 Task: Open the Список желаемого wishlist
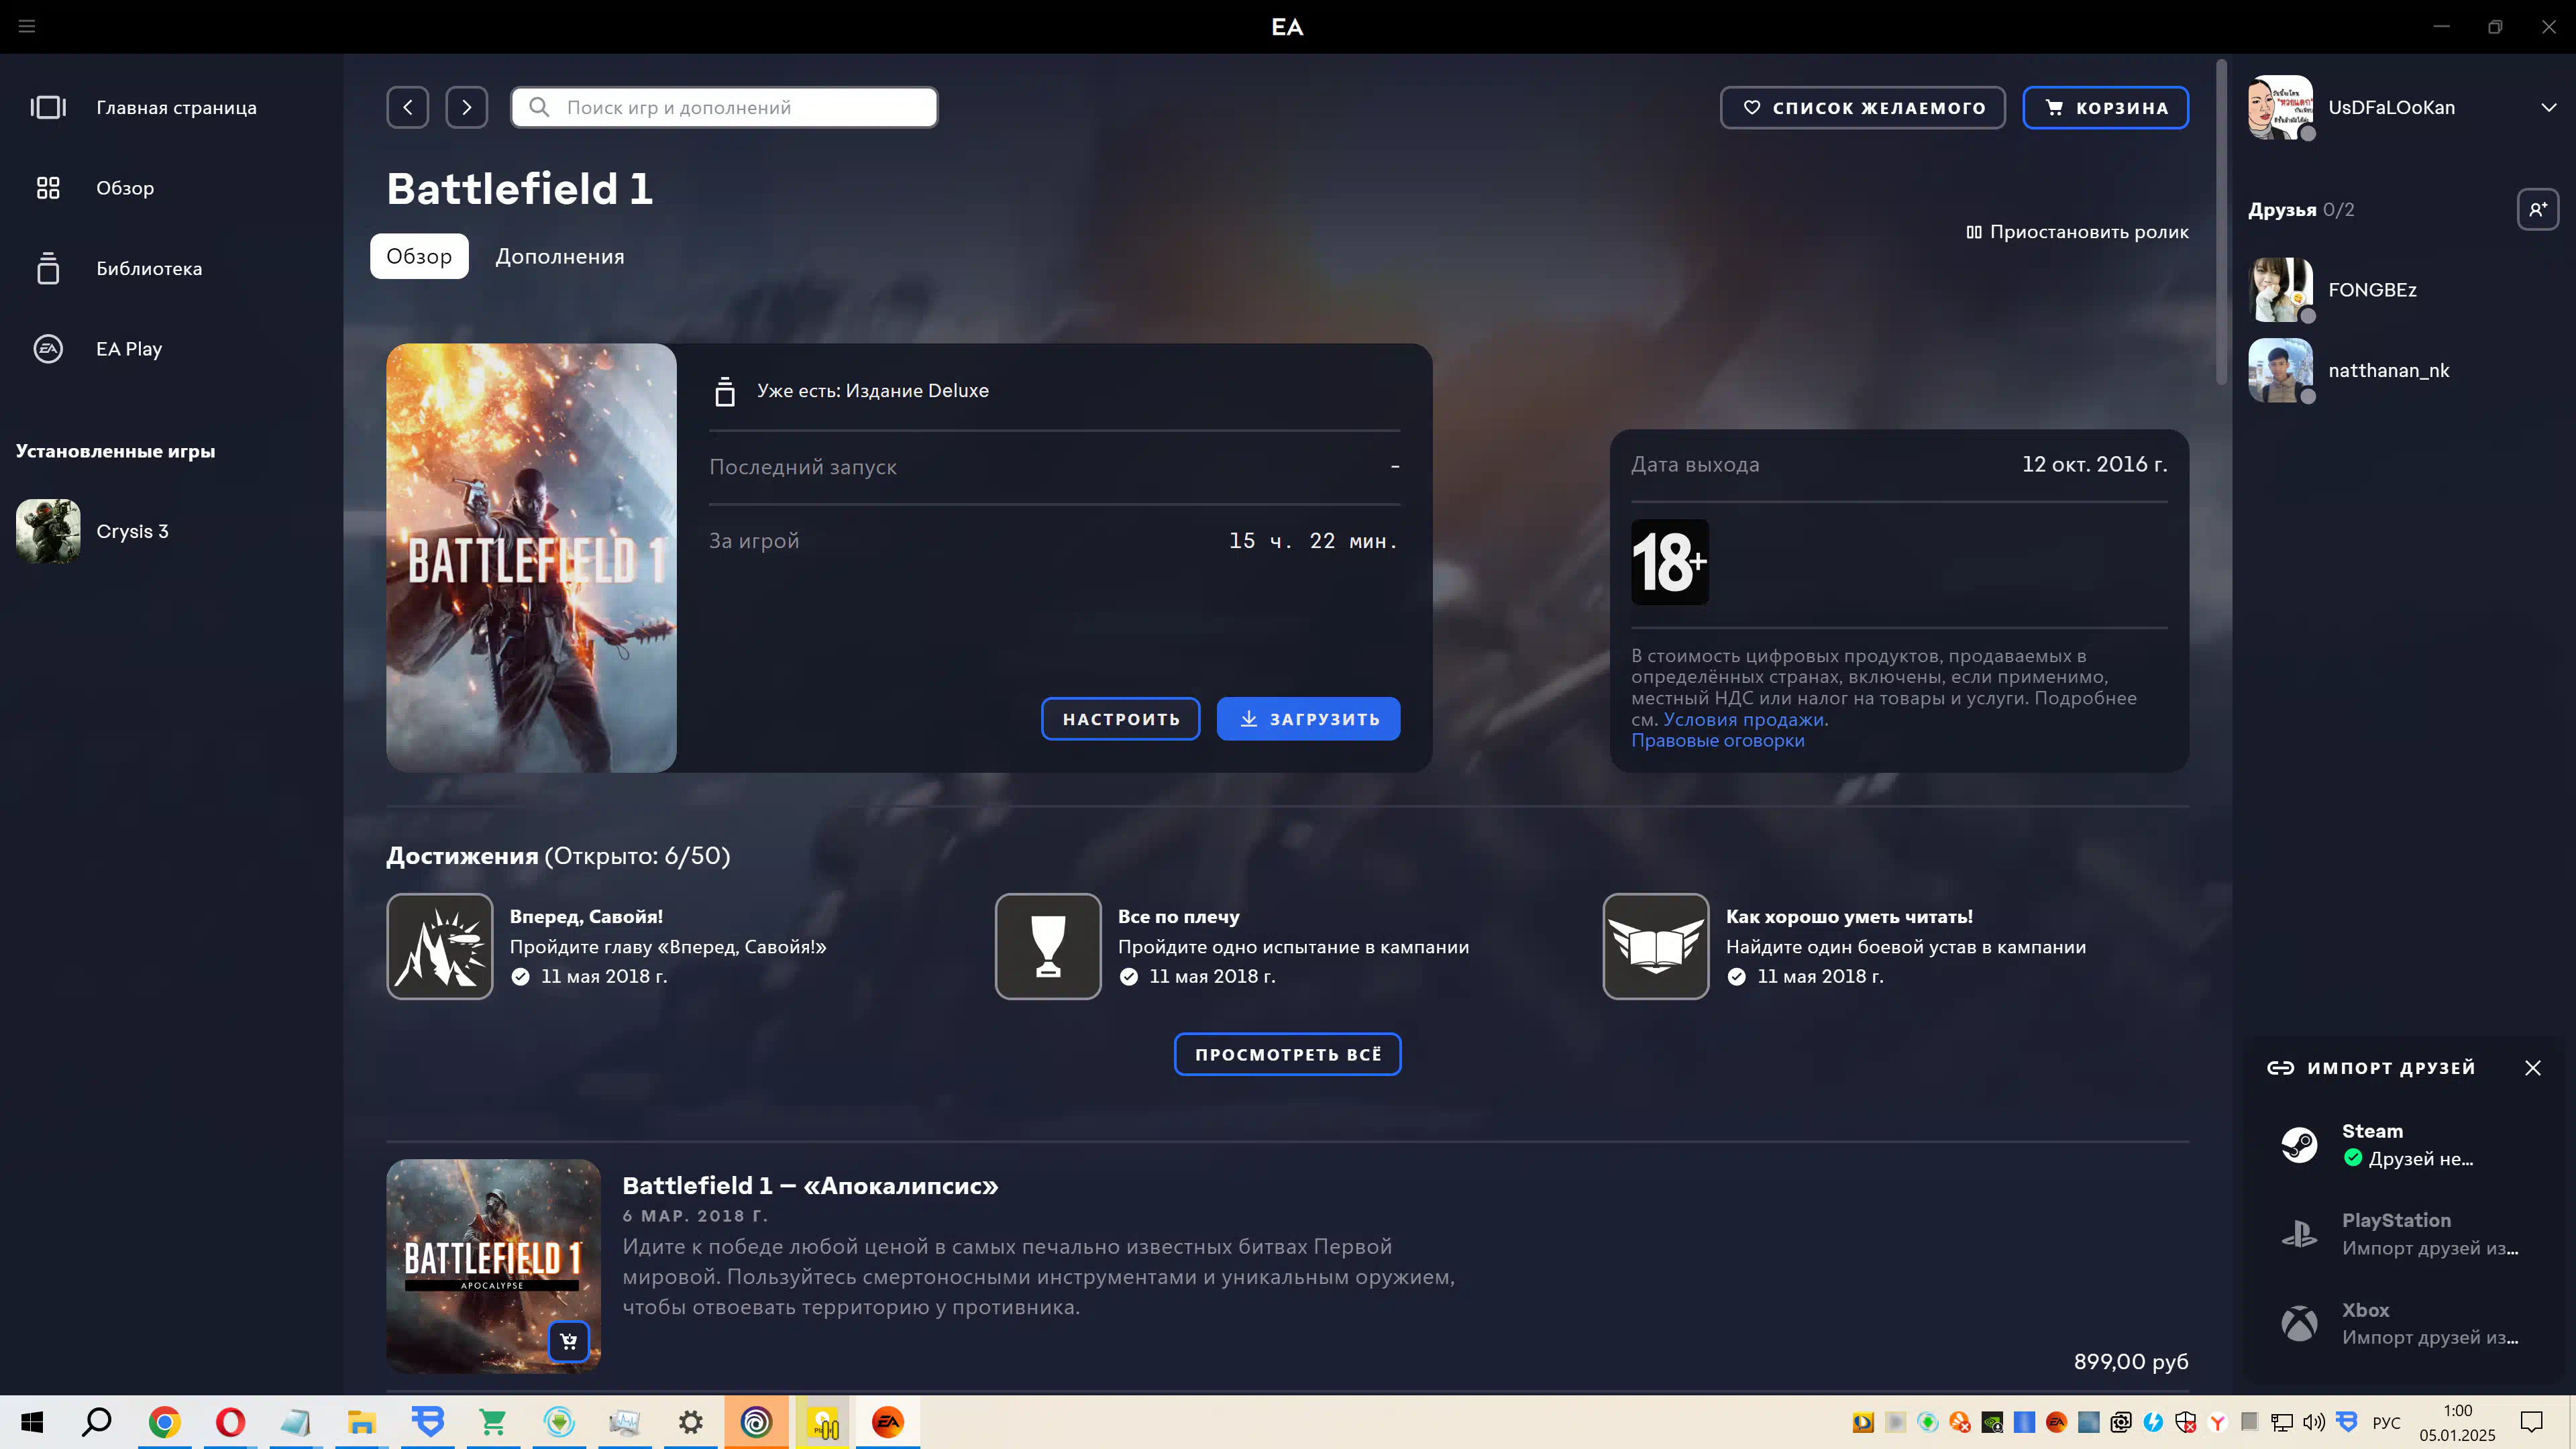click(x=1862, y=107)
